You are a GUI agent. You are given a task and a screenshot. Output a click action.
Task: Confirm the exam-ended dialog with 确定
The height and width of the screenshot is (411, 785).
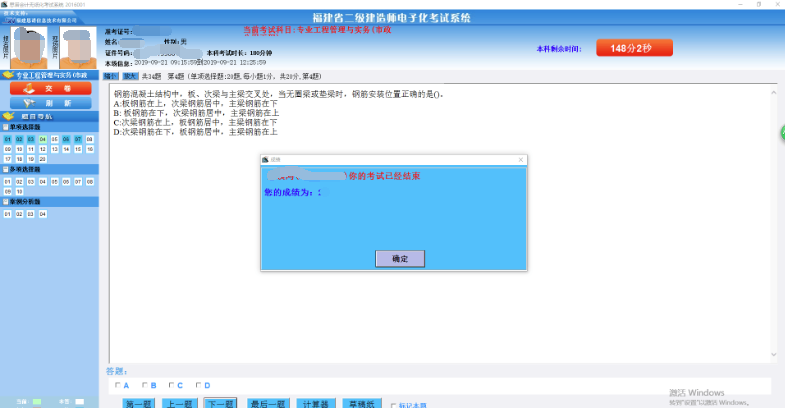tap(400, 259)
